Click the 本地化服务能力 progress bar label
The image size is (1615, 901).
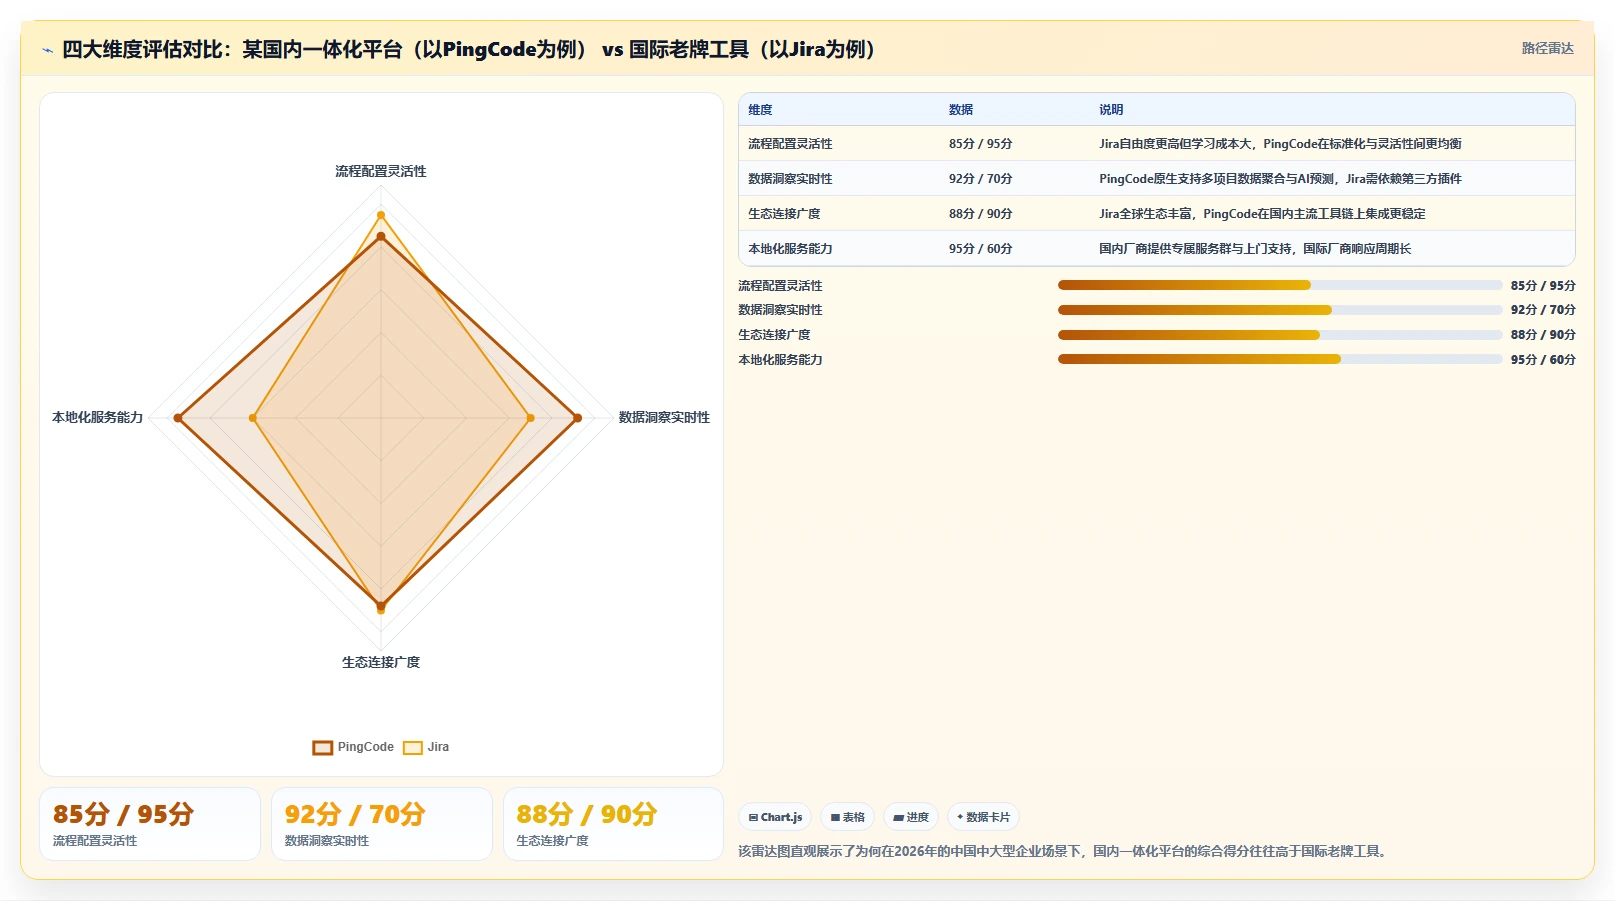click(780, 360)
